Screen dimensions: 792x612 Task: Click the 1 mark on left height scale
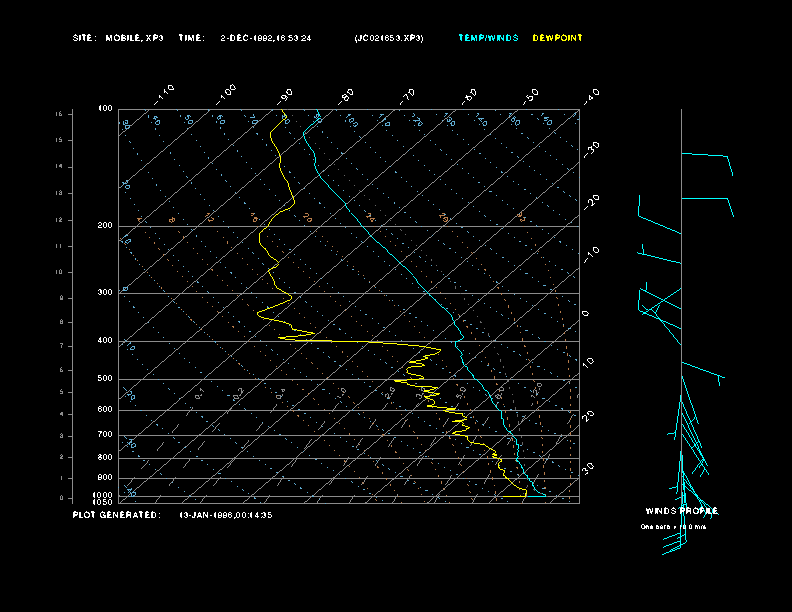coord(61,478)
